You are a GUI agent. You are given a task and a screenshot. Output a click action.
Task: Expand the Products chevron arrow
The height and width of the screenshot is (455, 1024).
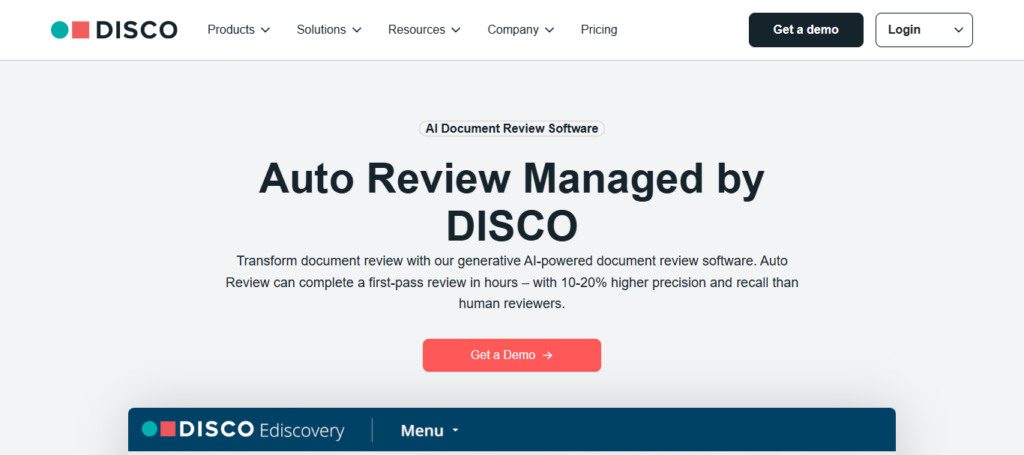pos(265,30)
